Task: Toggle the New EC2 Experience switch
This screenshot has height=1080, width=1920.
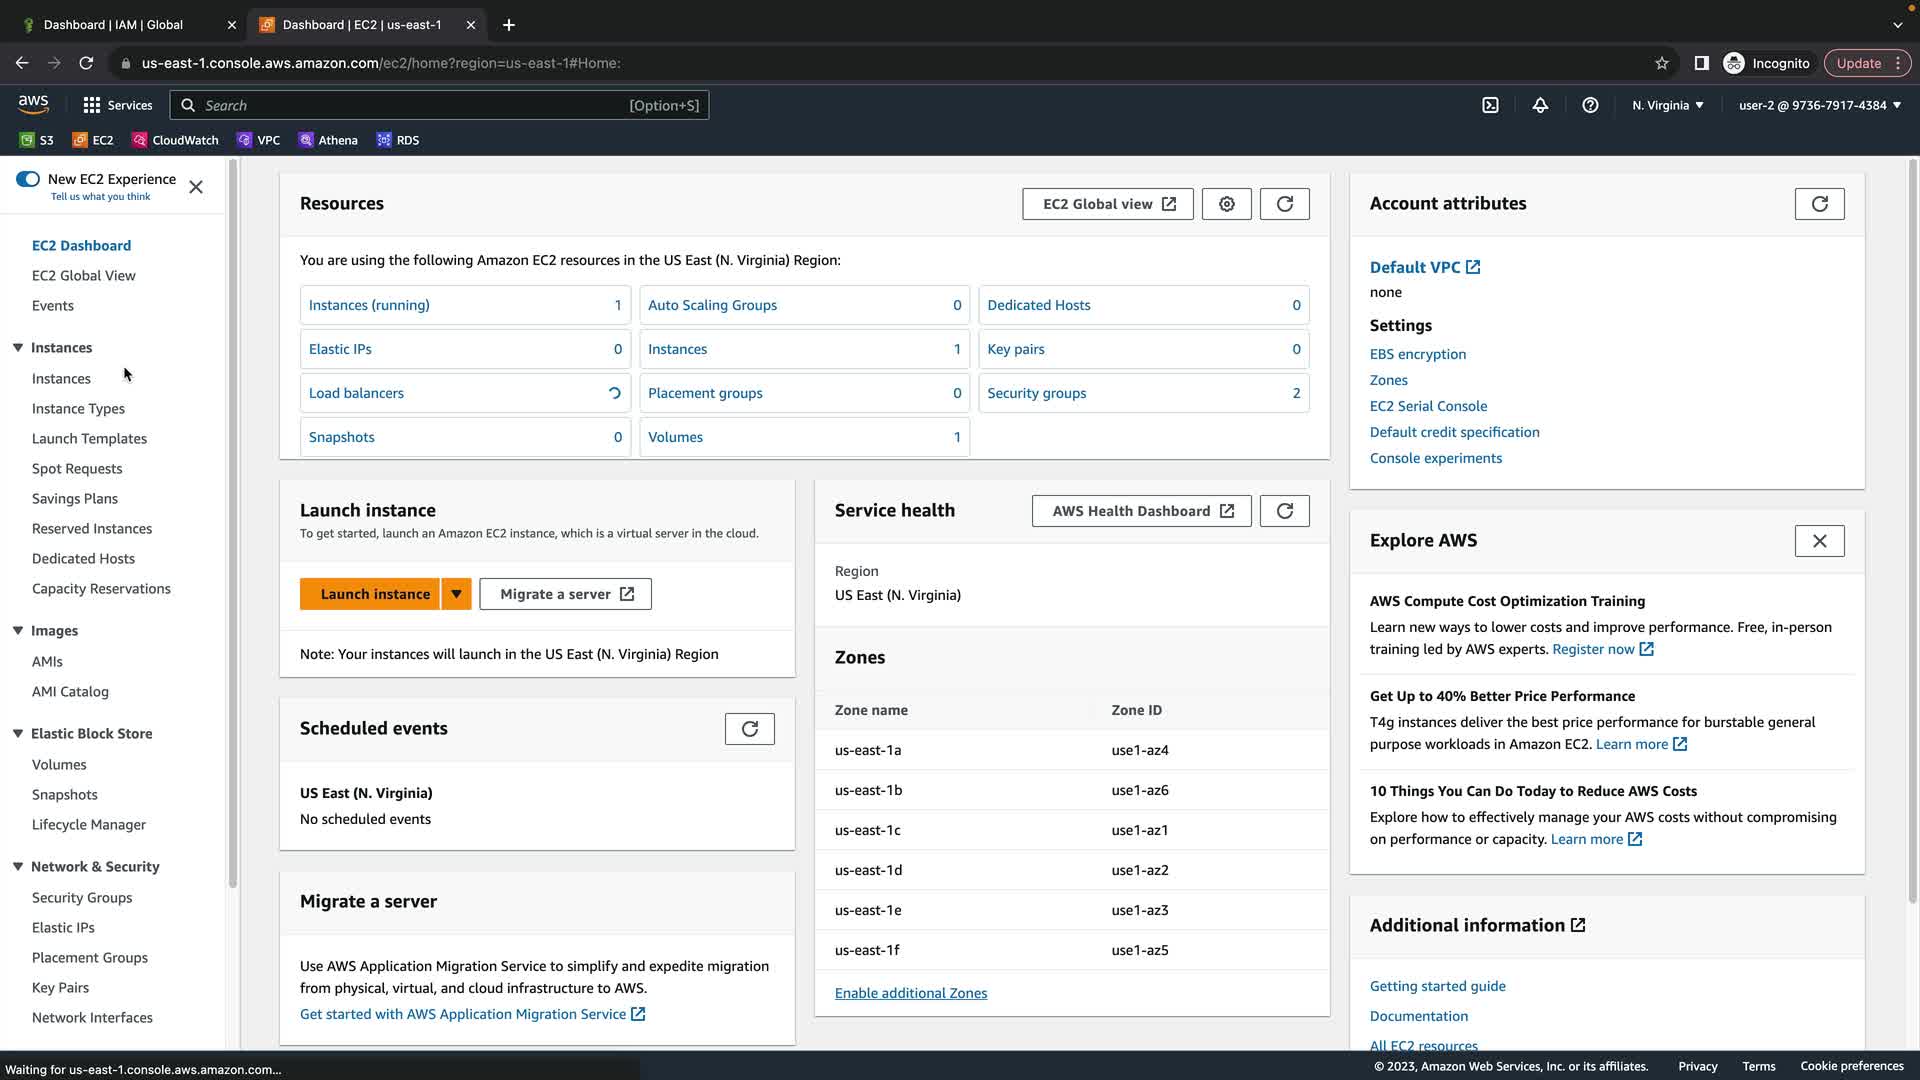Action: pyautogui.click(x=28, y=179)
